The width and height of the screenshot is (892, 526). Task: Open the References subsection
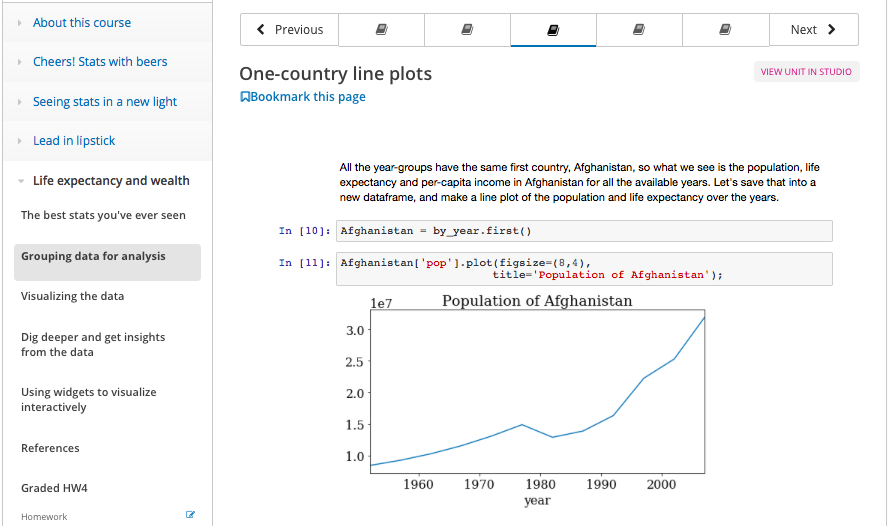[x=50, y=448]
